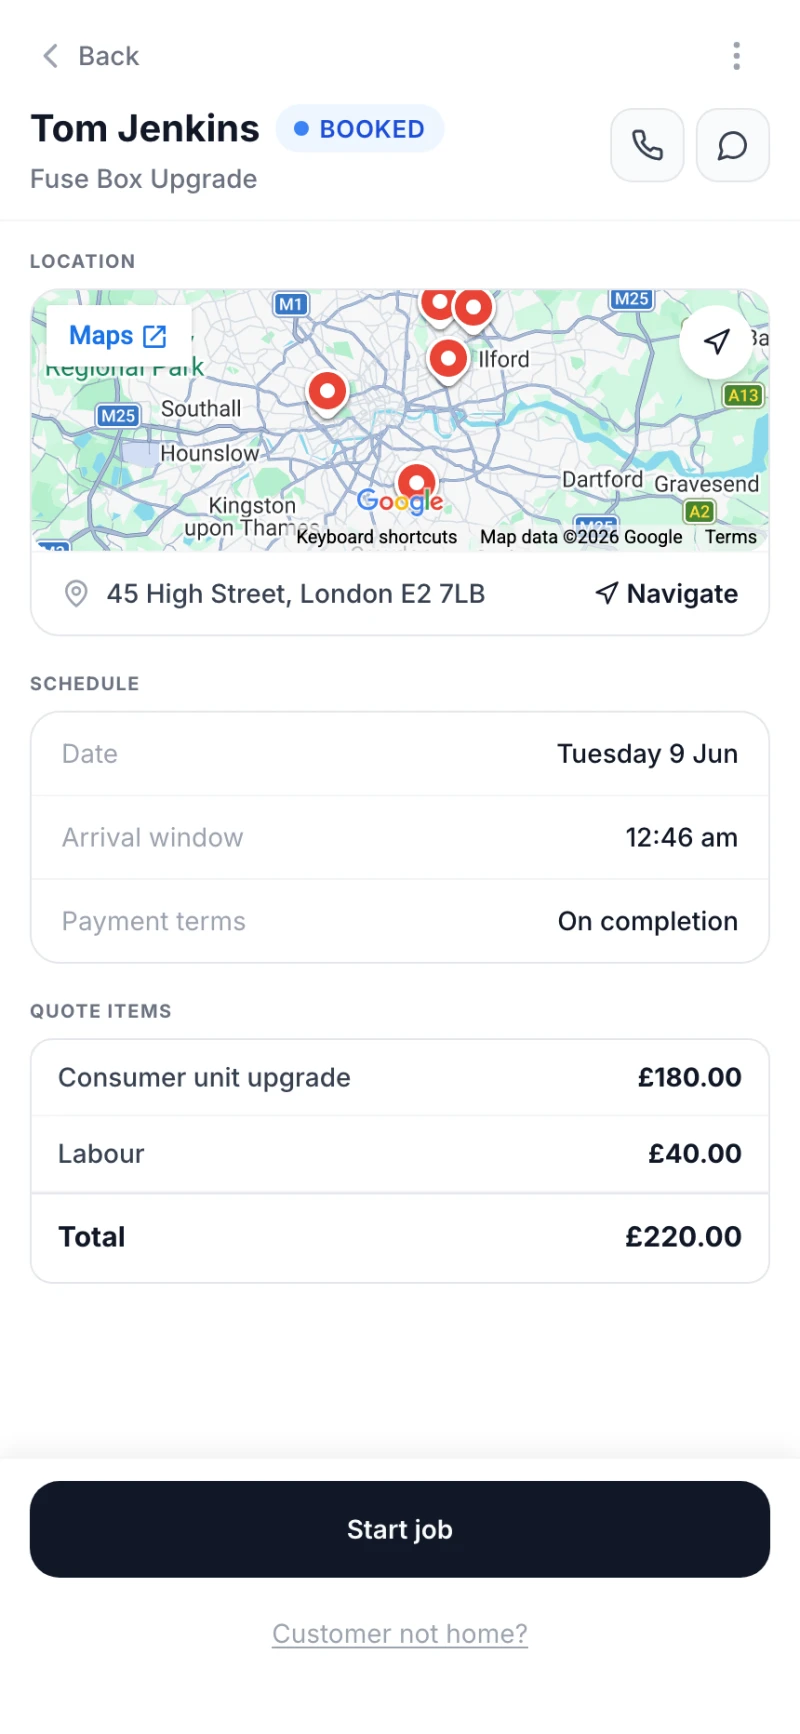800x1734 pixels.
Task: Open location in Maps external link
Action: coord(119,336)
